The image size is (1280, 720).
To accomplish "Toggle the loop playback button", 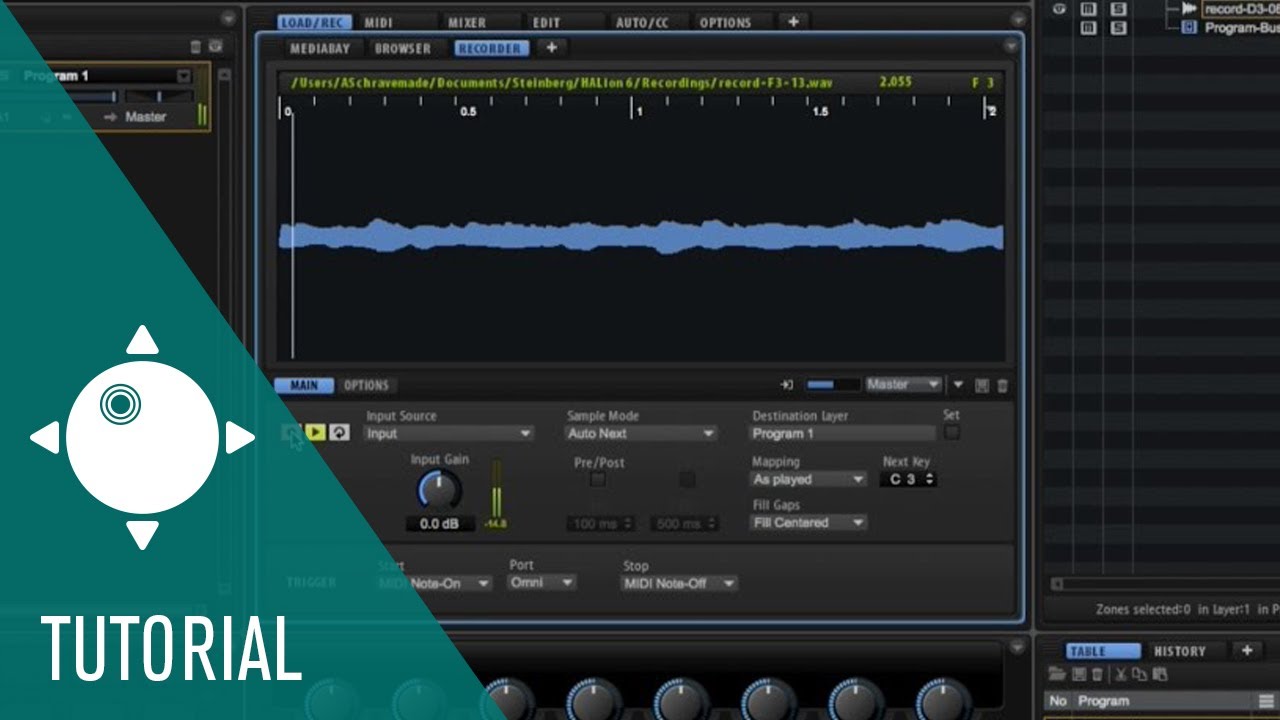I will [x=340, y=433].
